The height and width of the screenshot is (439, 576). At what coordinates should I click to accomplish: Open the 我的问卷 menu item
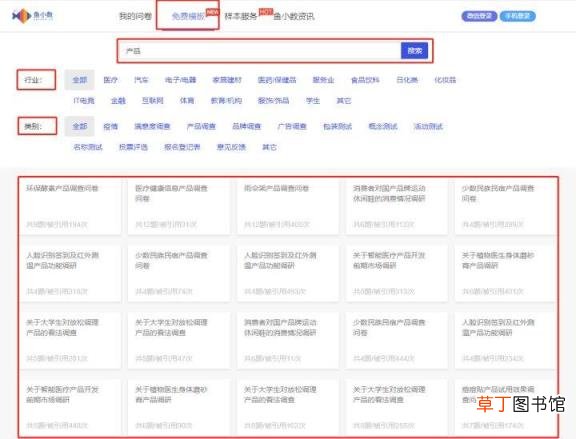[x=135, y=16]
